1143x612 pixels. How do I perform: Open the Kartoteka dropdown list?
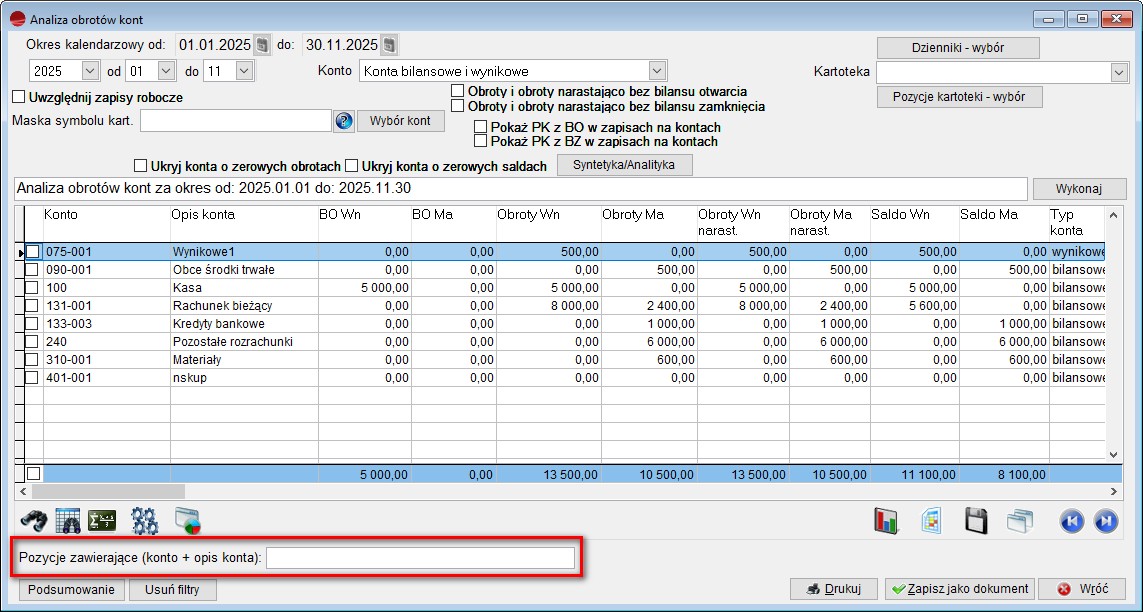pos(1118,72)
